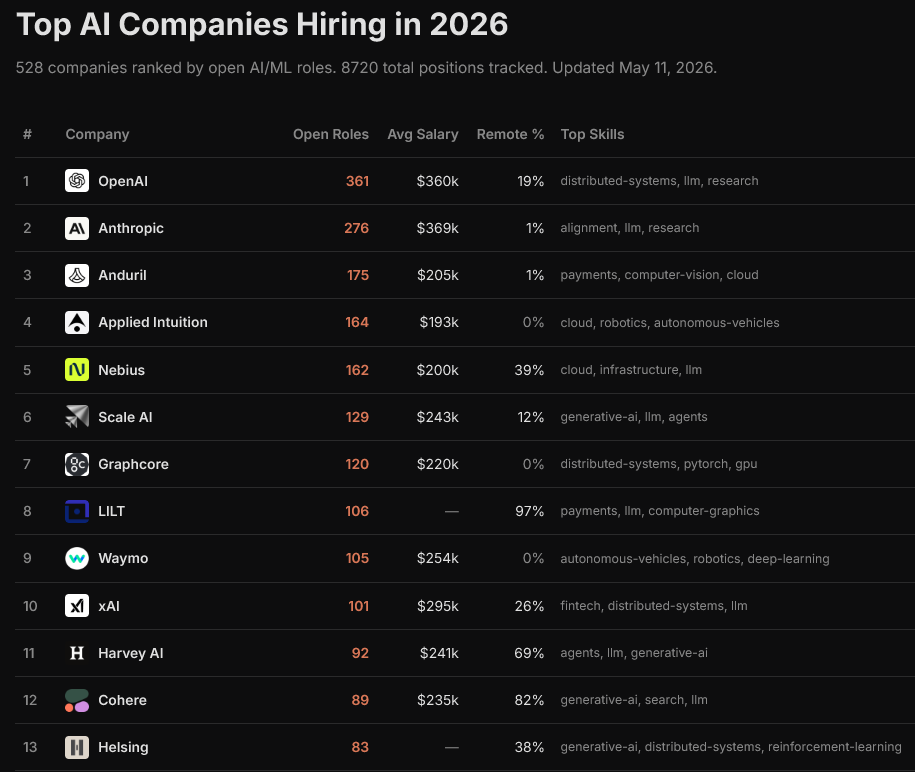Open the Graphcore logo icon
Viewport: 915px width, 772px height.
(76, 464)
